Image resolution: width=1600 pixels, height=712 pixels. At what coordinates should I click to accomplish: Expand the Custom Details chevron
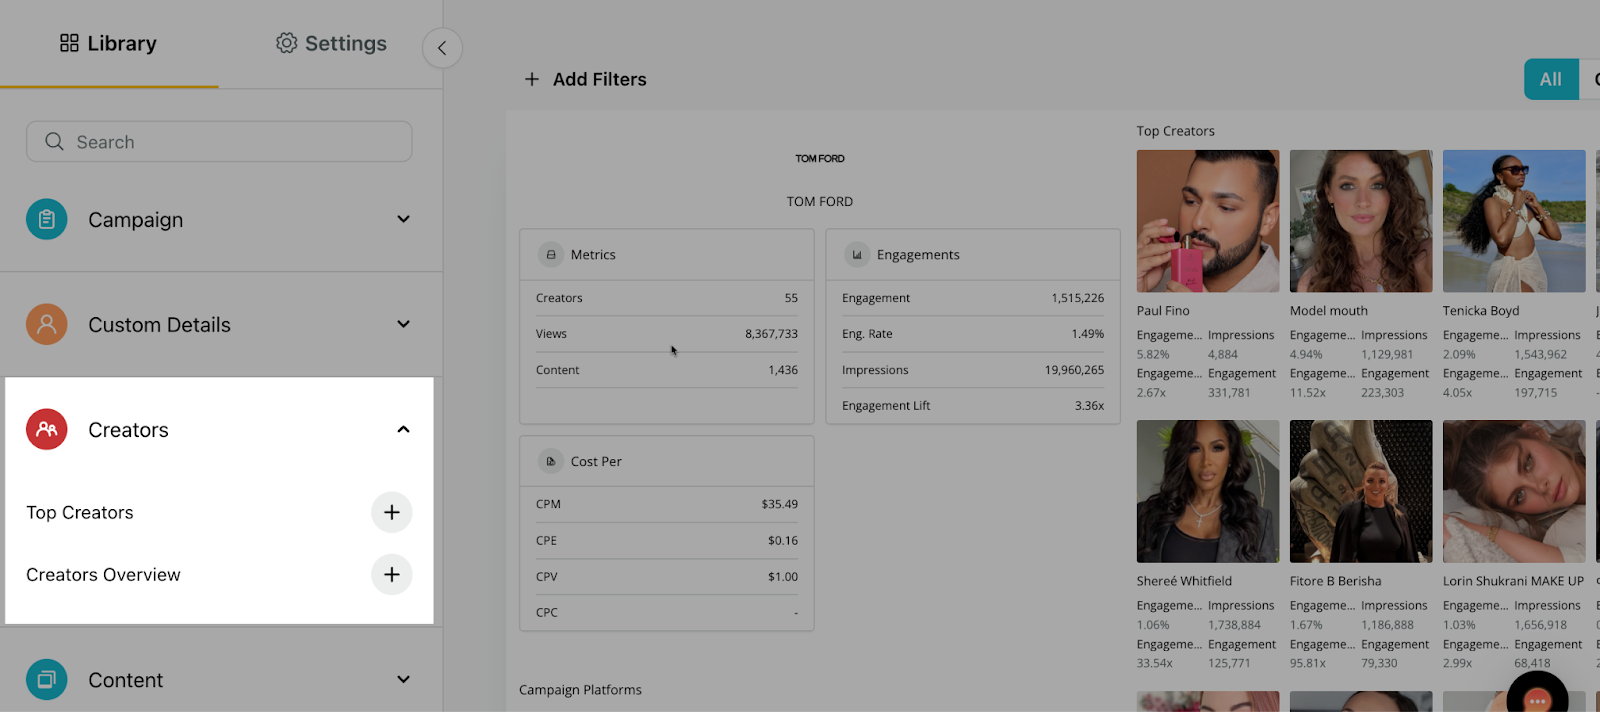click(403, 324)
